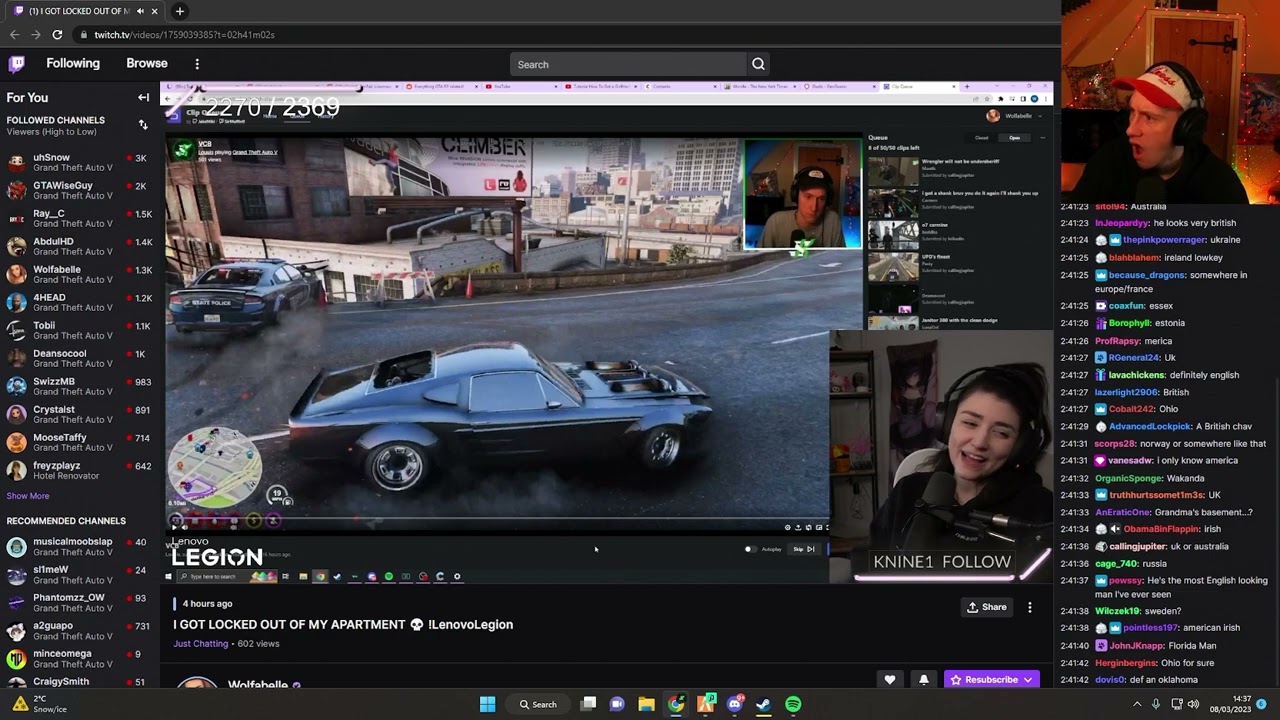The height and width of the screenshot is (720, 1280).
Task: Share this video
Action: click(x=986, y=607)
